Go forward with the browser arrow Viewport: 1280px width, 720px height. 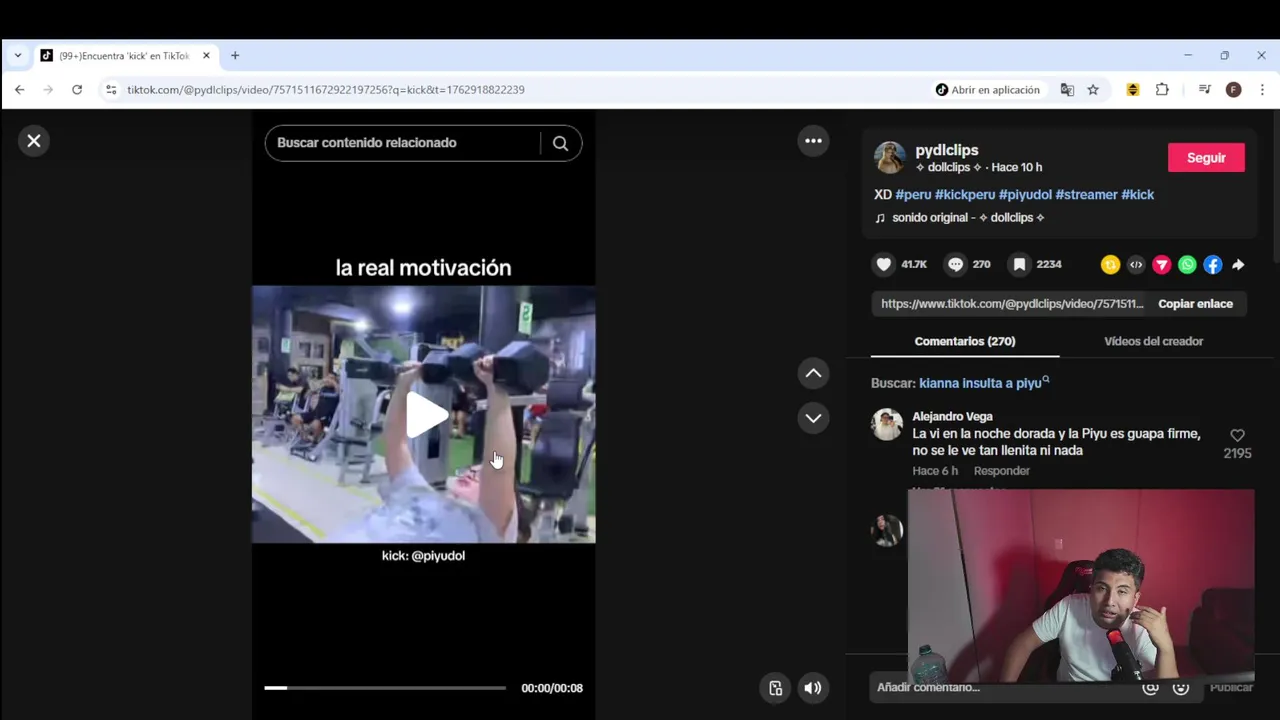click(x=48, y=90)
